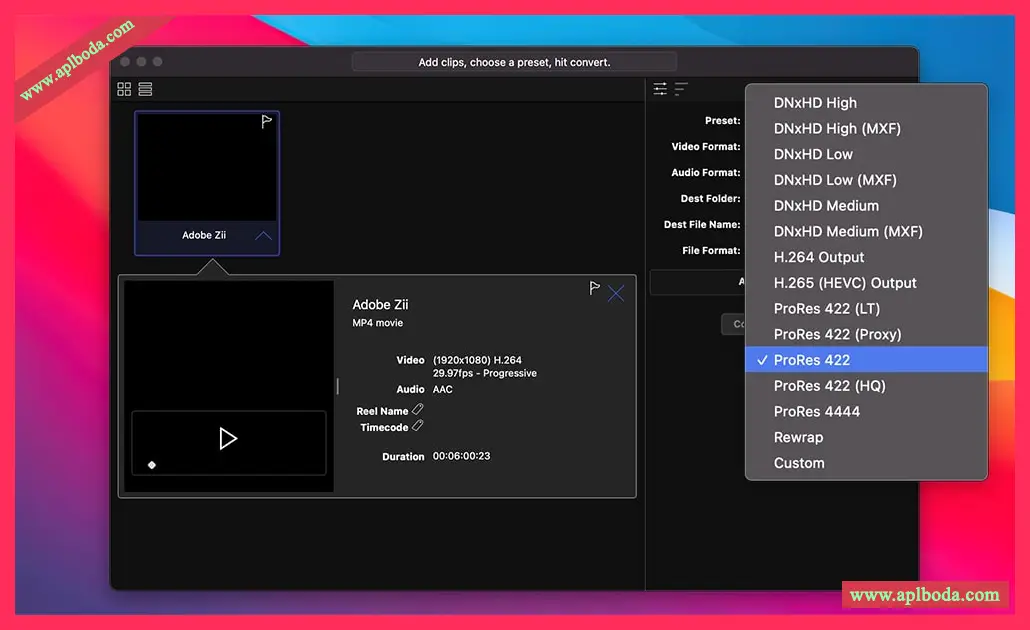Choose the H.264 Output preset
This screenshot has height=630, width=1030.
(819, 257)
